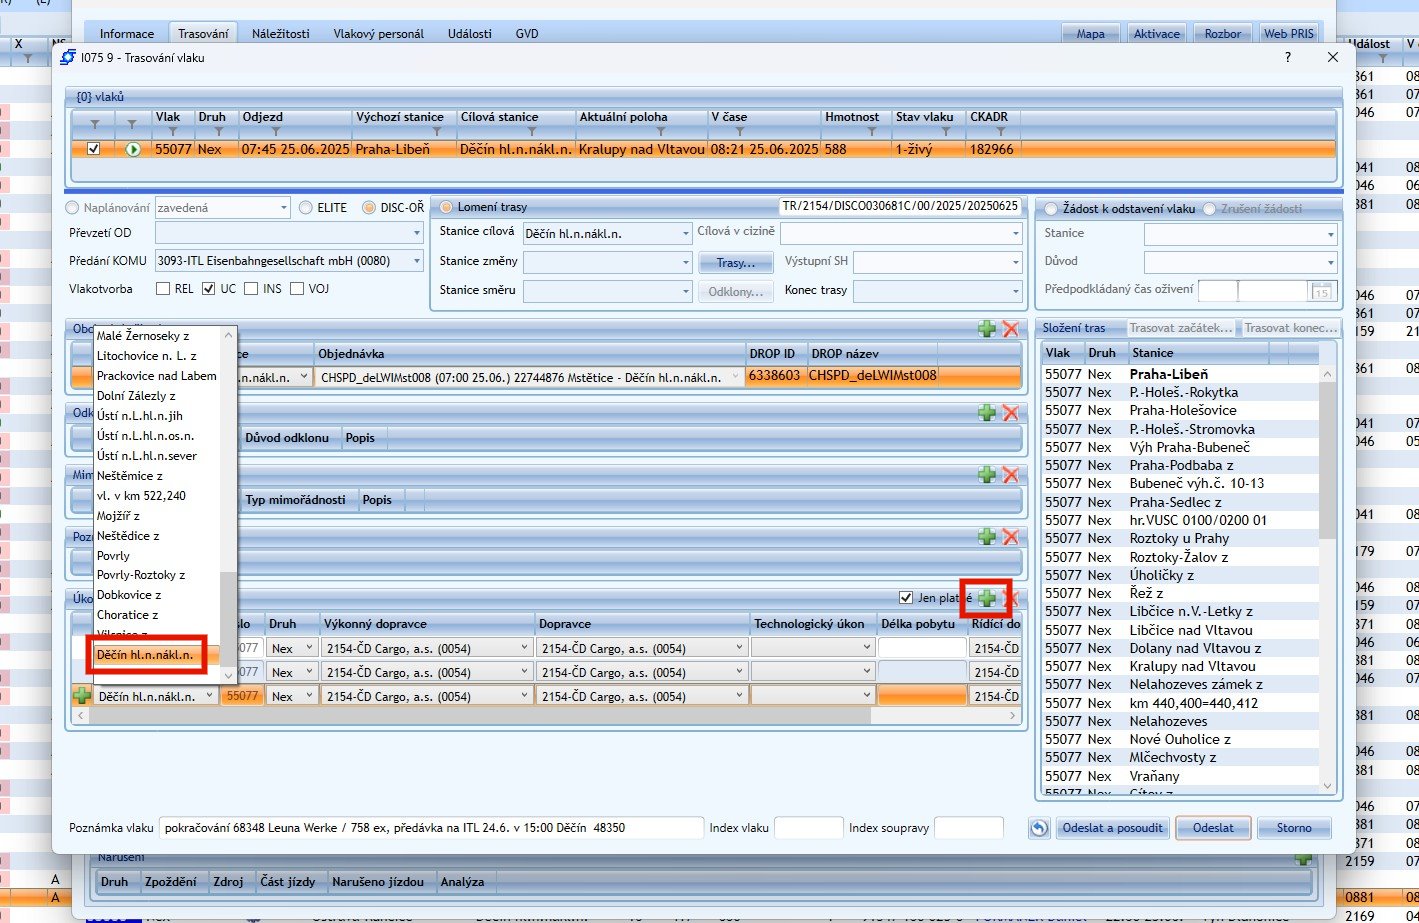
Task: Uncheck the Jen platné checkbox
Action: point(906,598)
